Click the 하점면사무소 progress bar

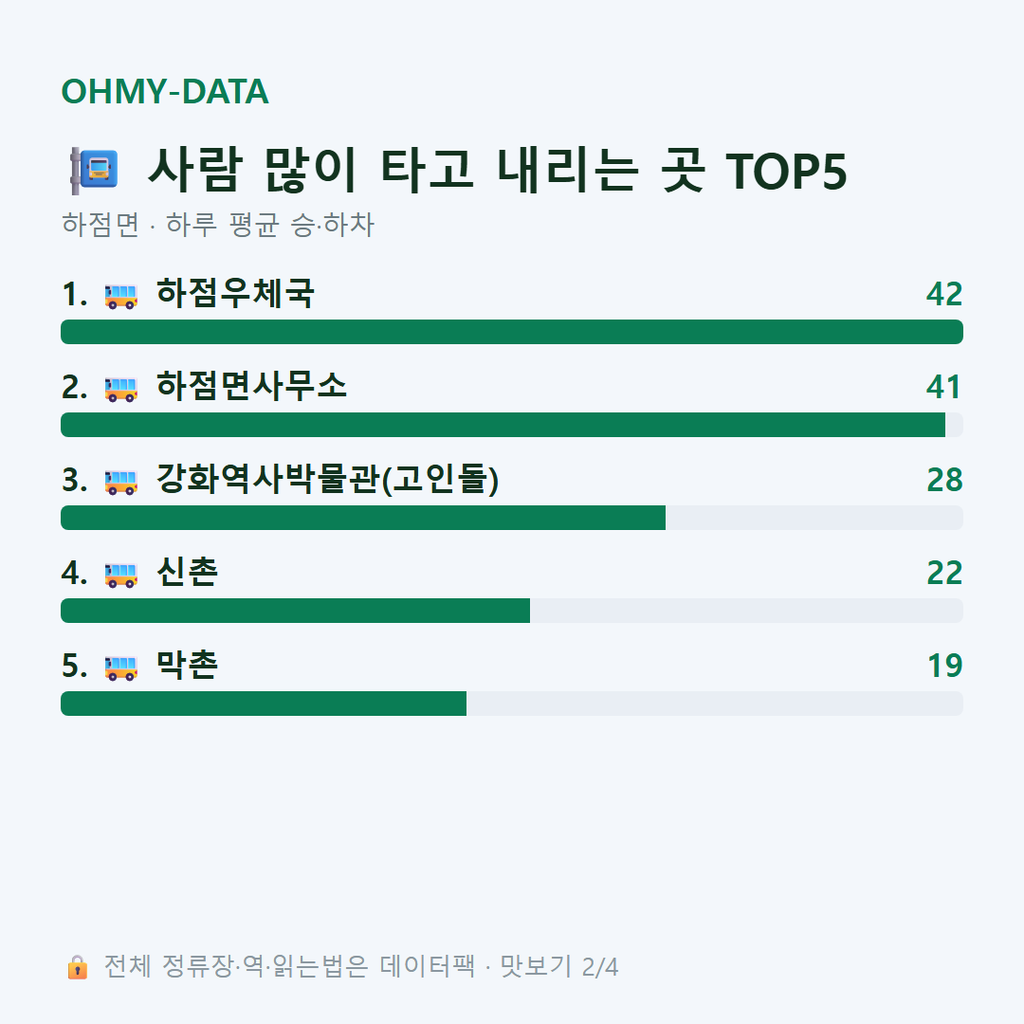[512, 424]
